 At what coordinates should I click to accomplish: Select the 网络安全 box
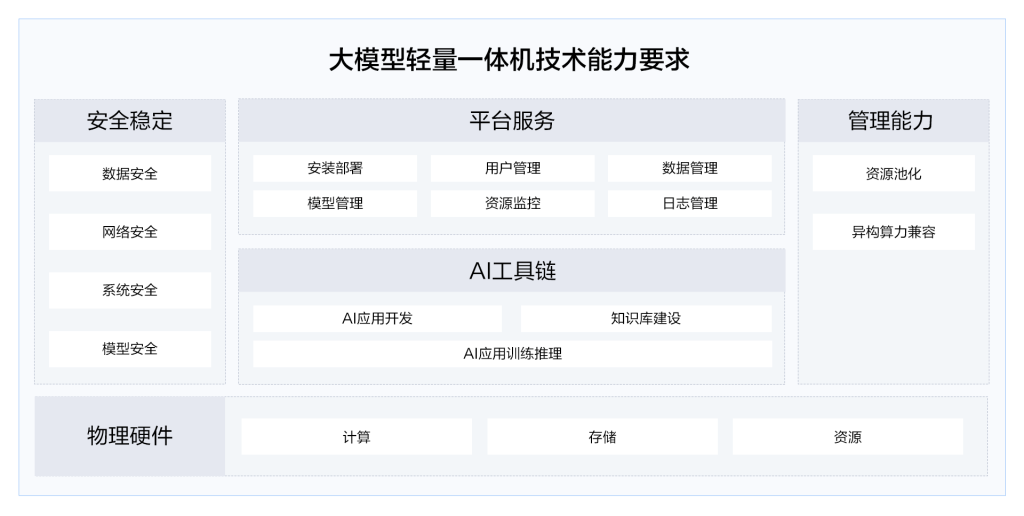click(x=130, y=232)
